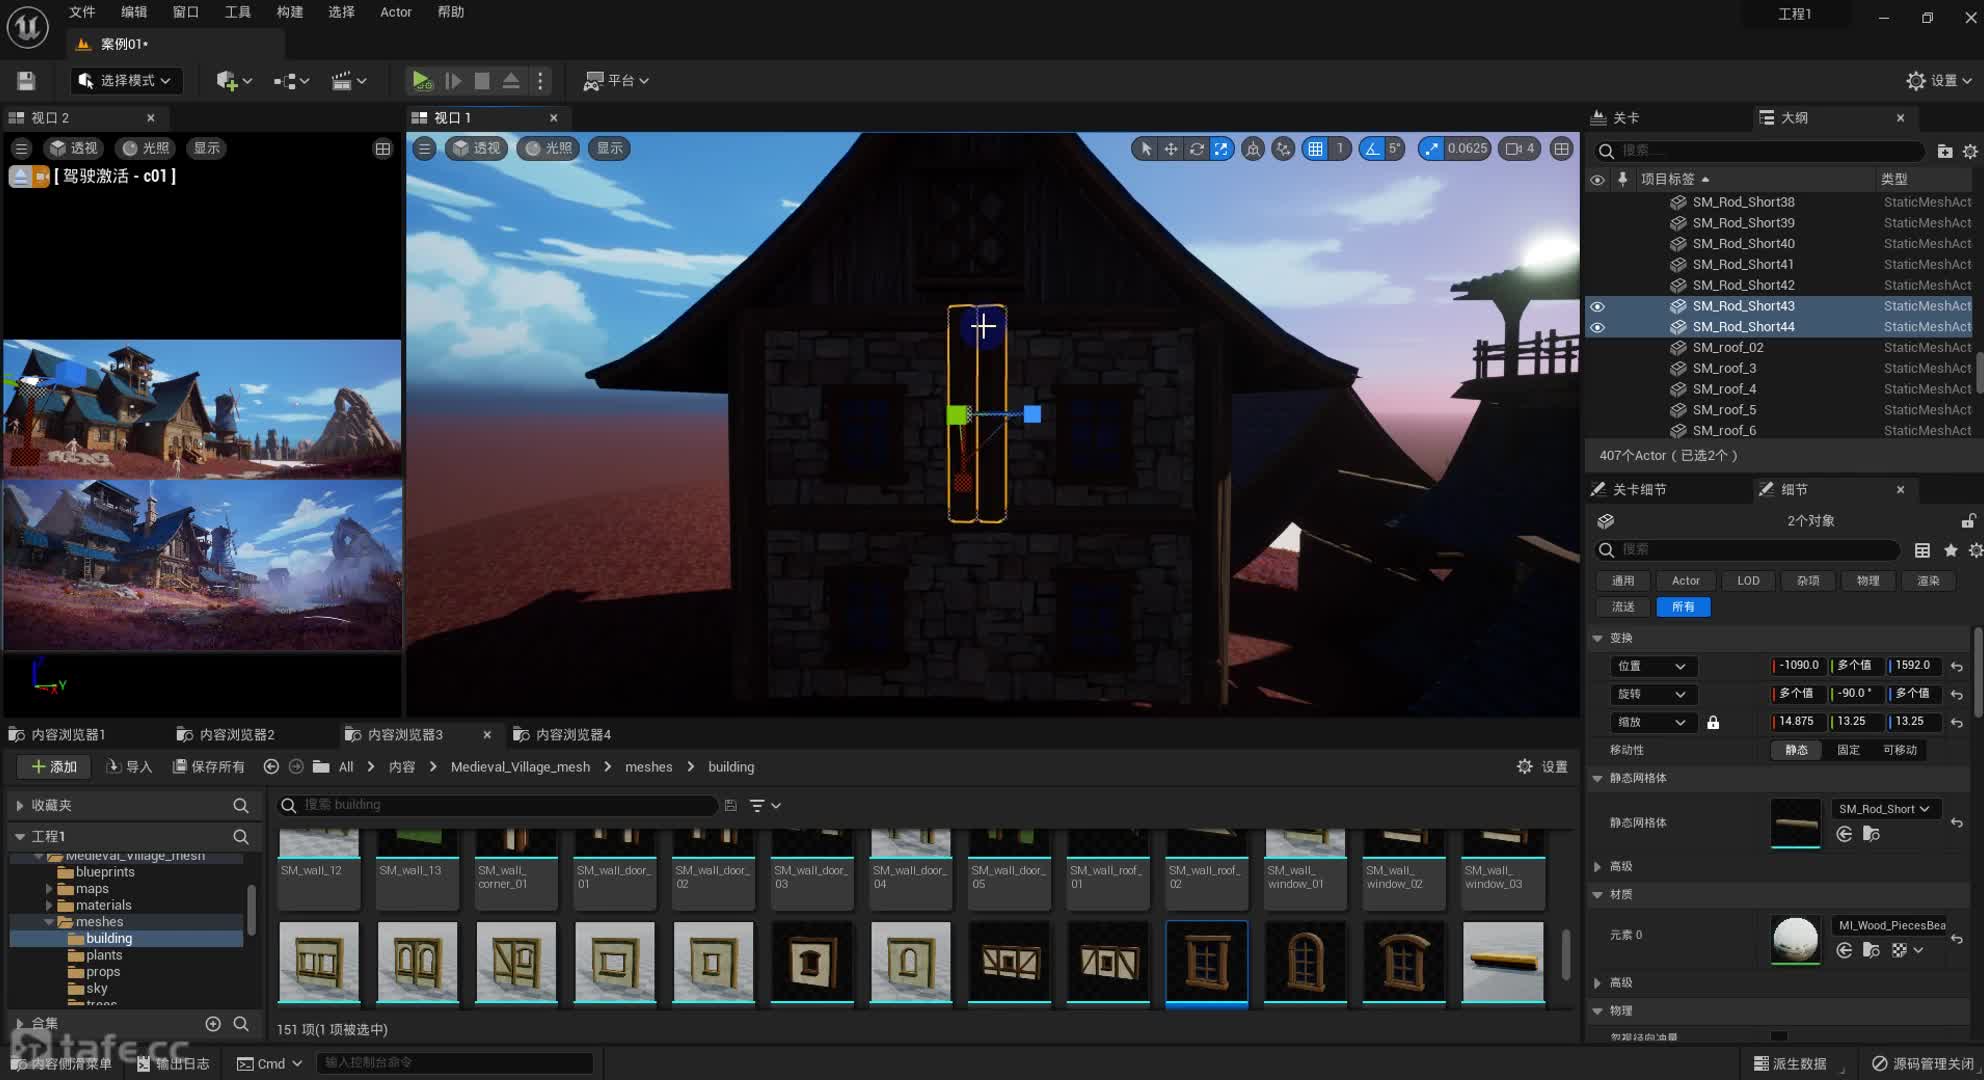1984x1080 pixels.
Task: Activate the Rotate gizmo tool
Action: click(x=1196, y=149)
